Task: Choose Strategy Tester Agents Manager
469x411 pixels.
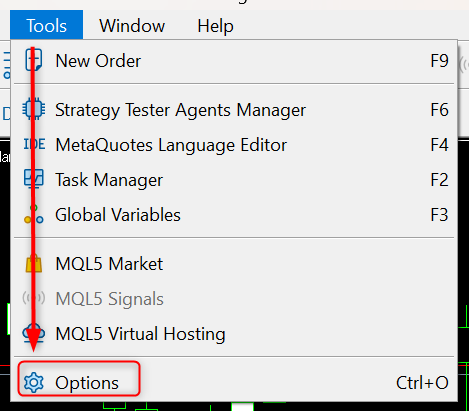Action: pyautogui.click(x=234, y=109)
